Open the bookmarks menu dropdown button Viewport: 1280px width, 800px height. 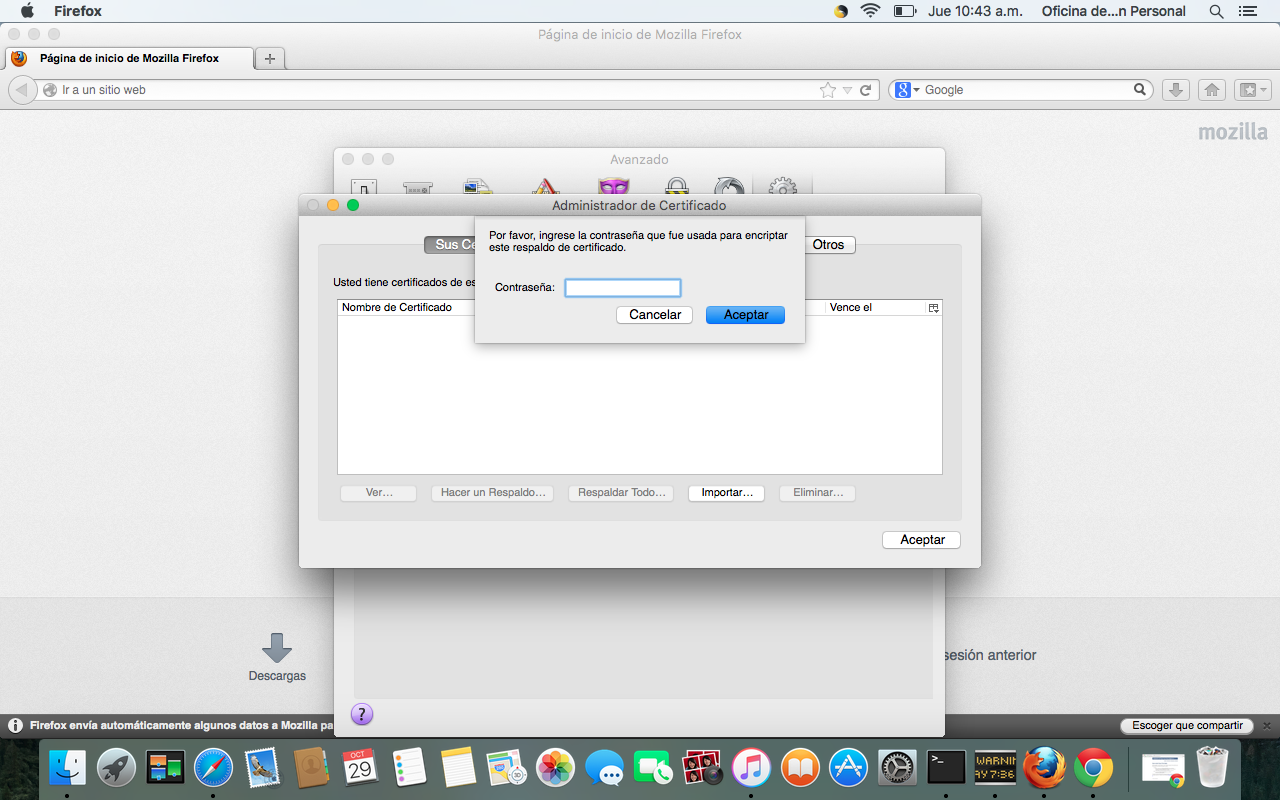1253,90
